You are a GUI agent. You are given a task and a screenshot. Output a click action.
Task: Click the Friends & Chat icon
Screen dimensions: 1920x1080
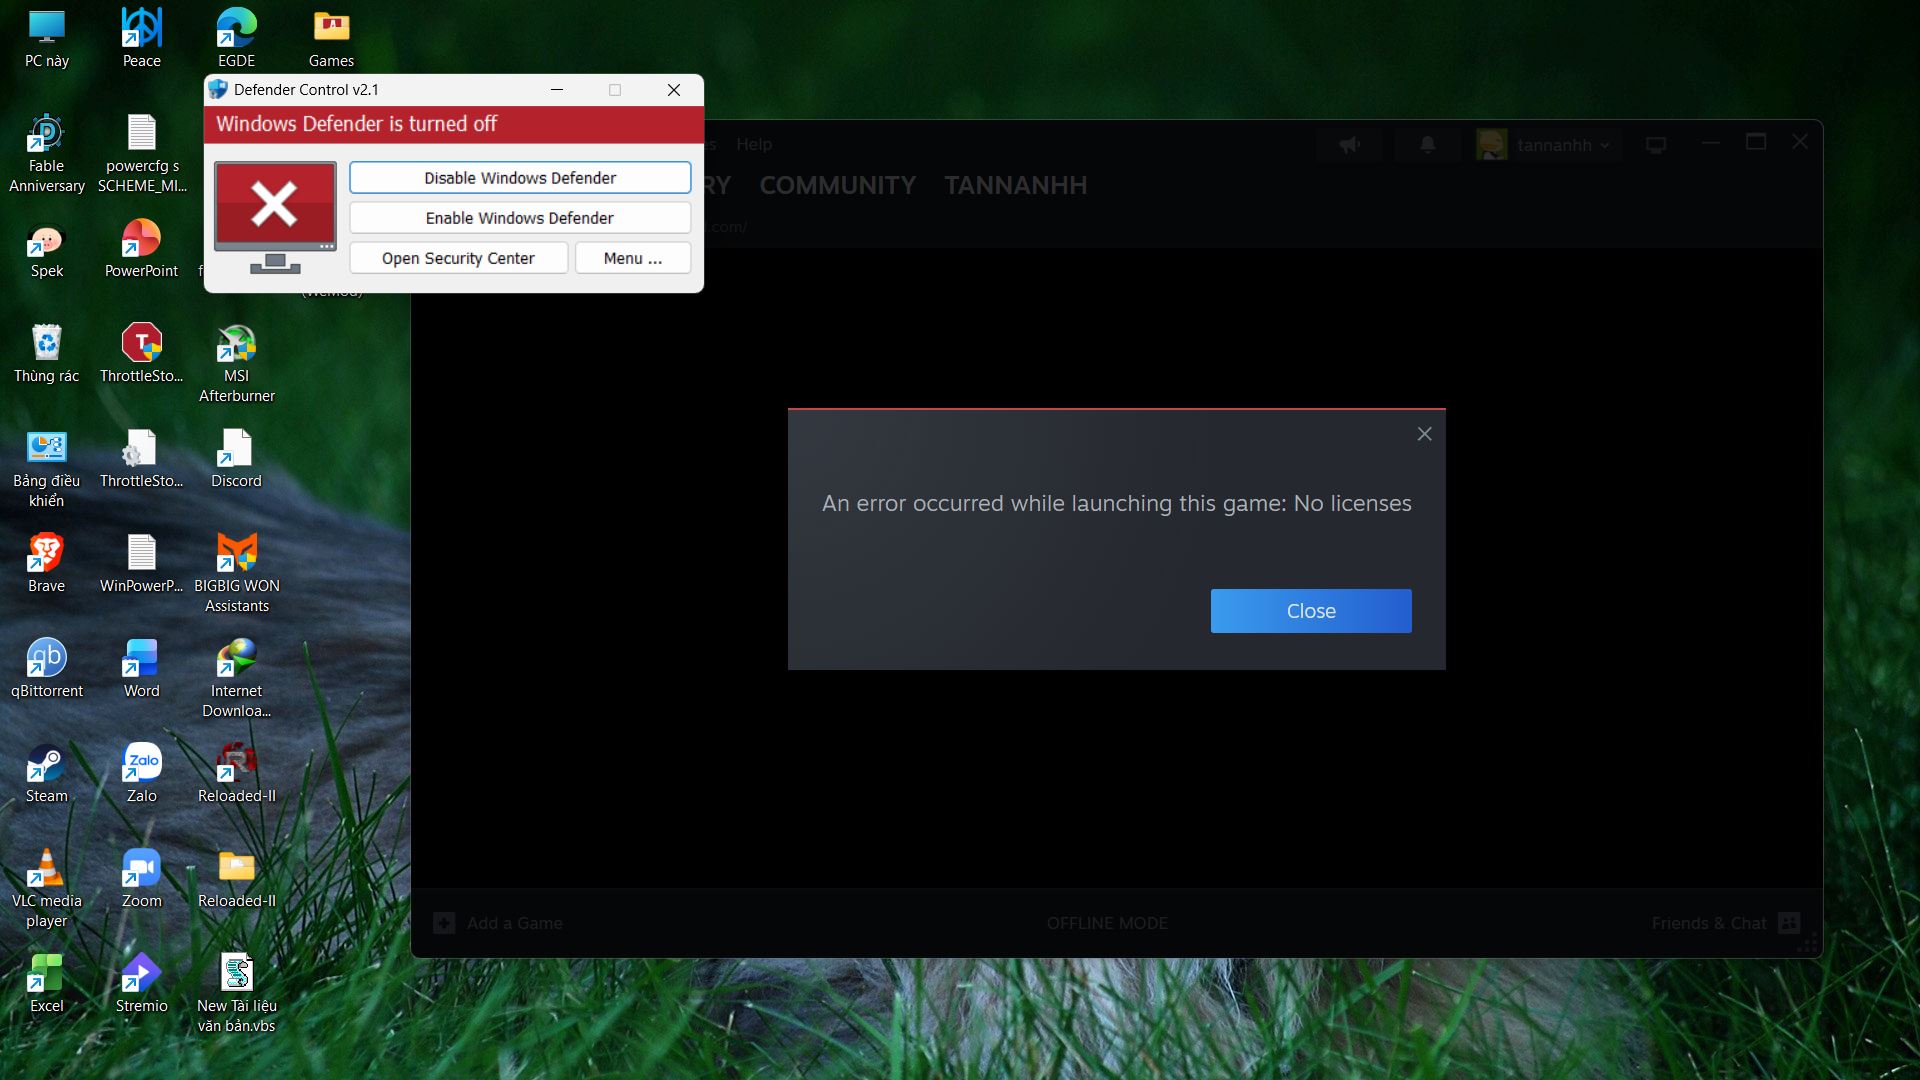pos(1790,923)
